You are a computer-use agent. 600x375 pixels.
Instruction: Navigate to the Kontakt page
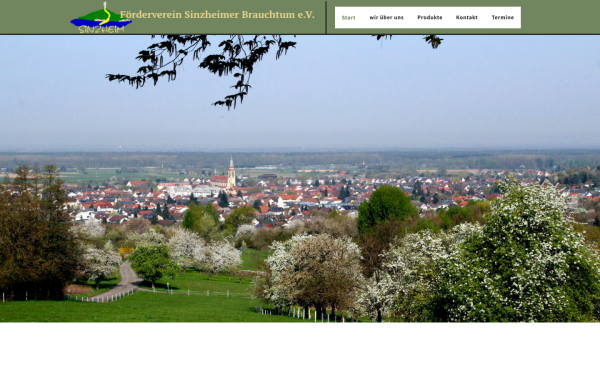(x=466, y=18)
